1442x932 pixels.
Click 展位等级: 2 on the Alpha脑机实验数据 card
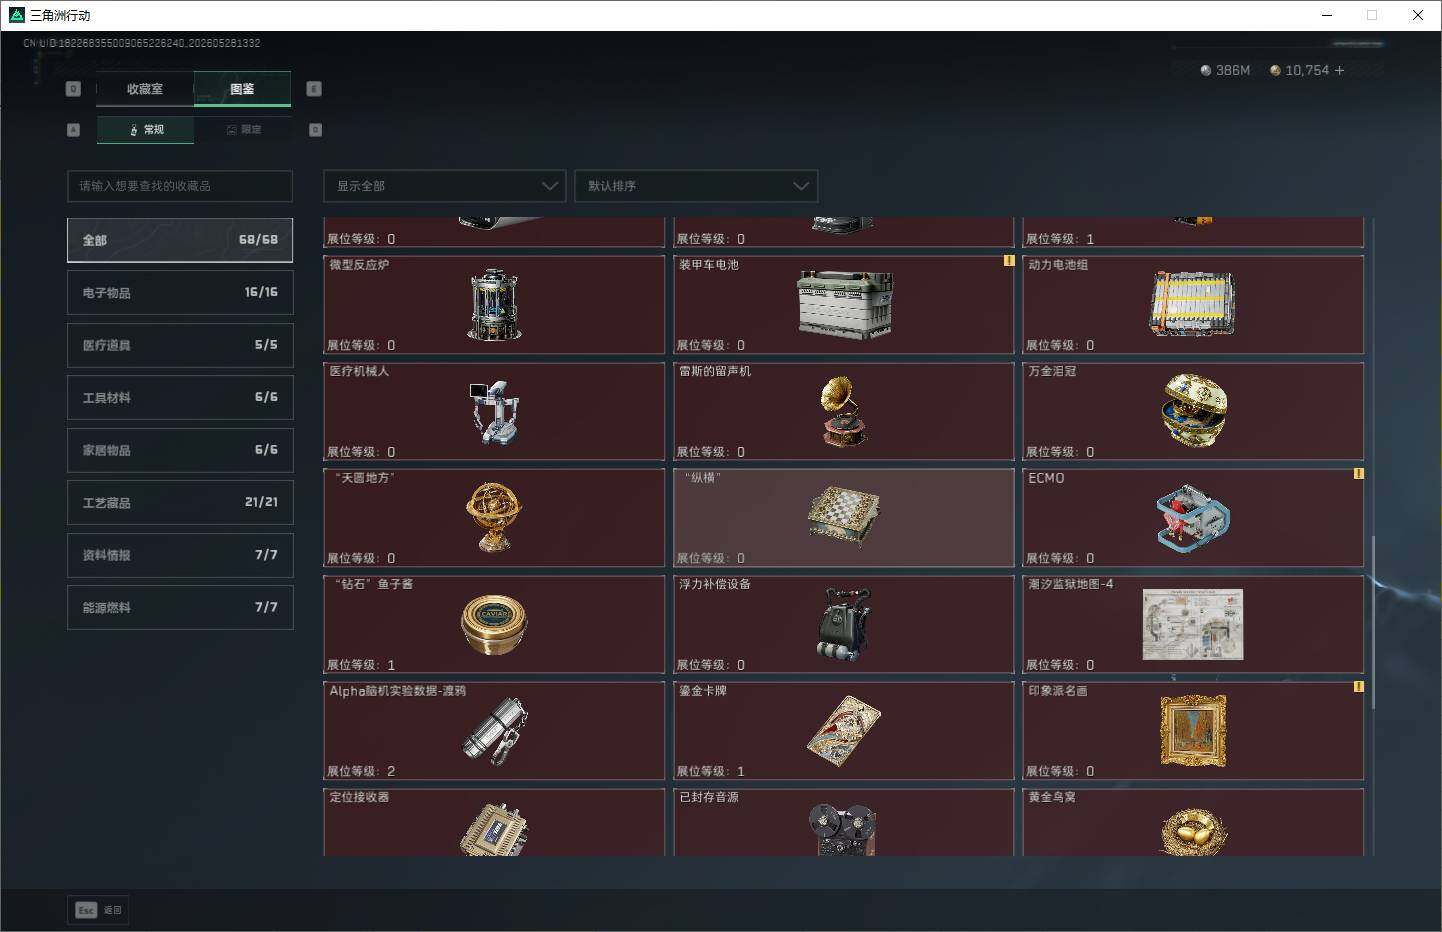coord(361,771)
